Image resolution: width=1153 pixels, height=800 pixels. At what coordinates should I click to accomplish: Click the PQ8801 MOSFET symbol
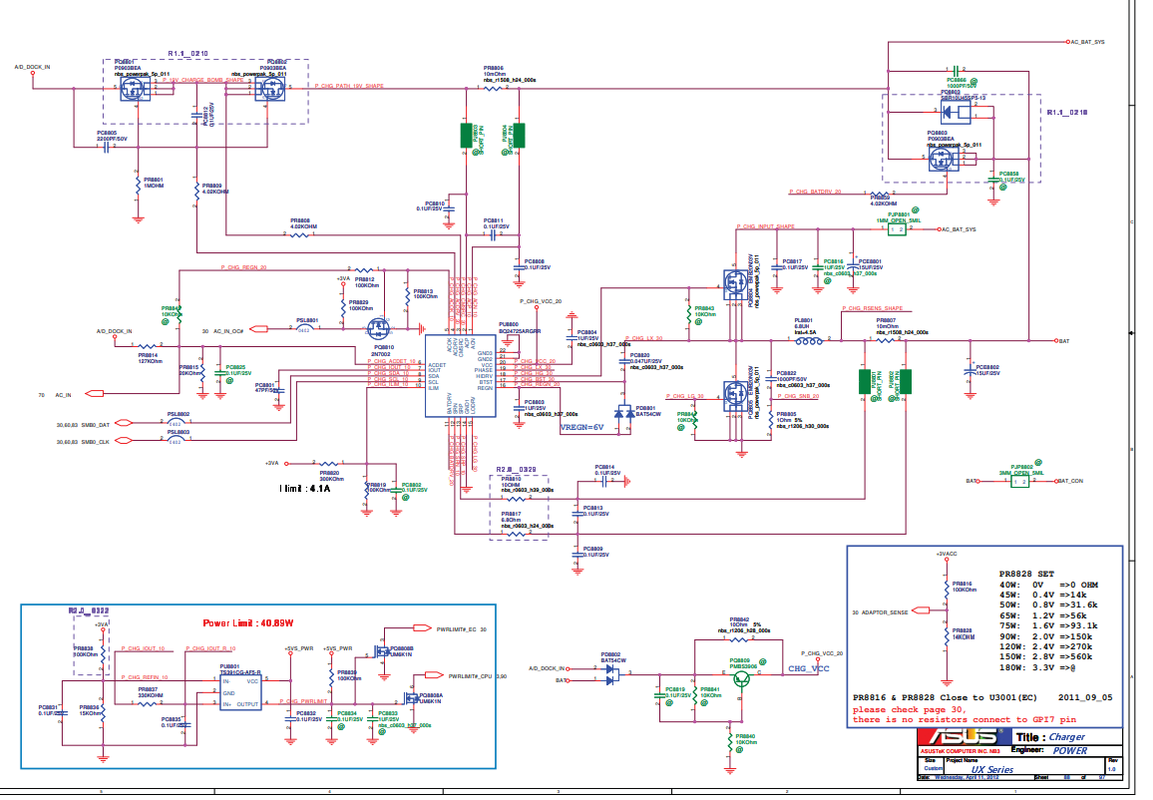(x=135, y=89)
